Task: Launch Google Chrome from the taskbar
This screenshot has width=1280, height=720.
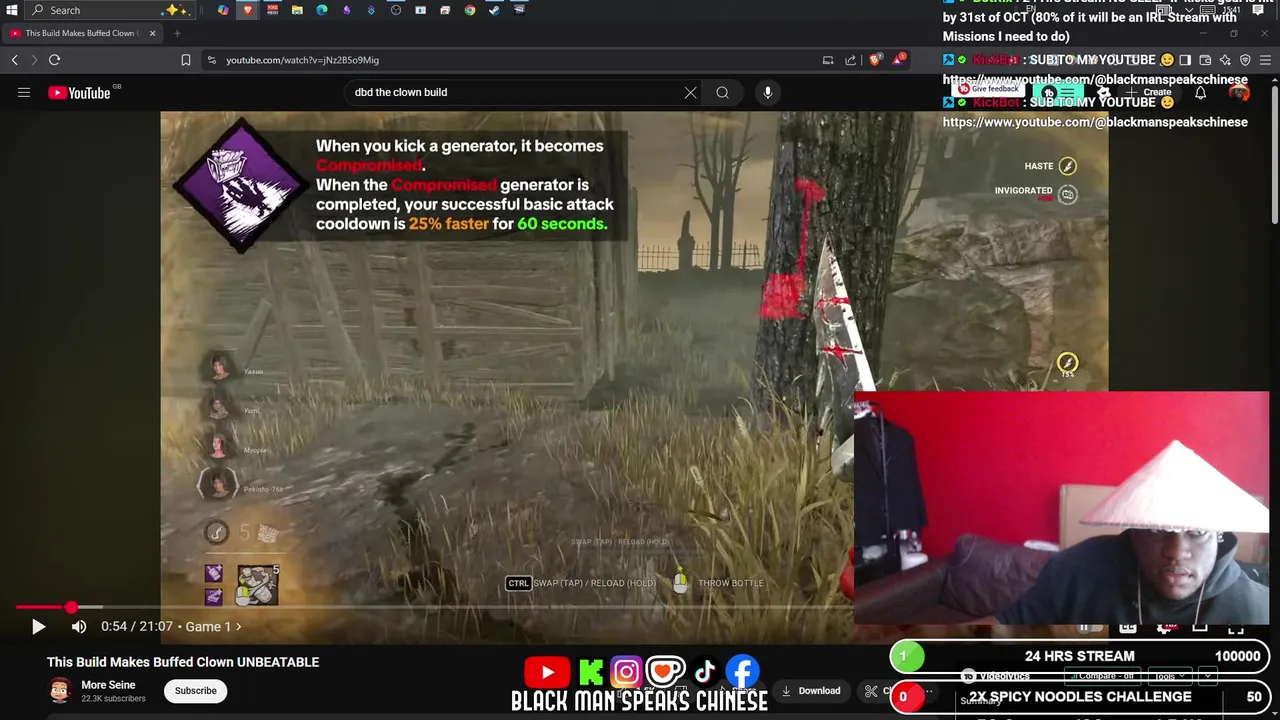Action: (470, 10)
